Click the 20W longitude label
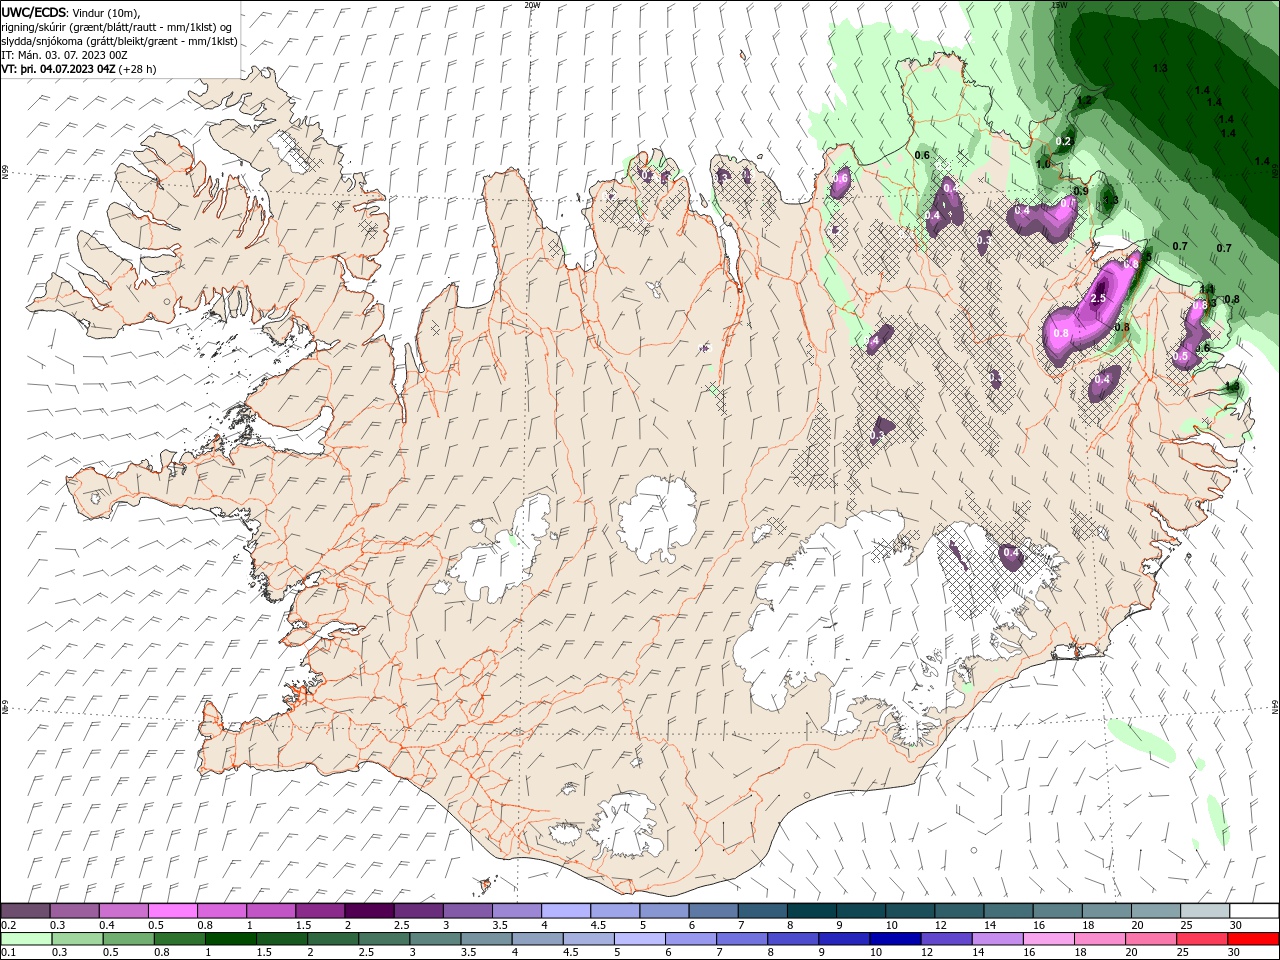 [x=532, y=5]
